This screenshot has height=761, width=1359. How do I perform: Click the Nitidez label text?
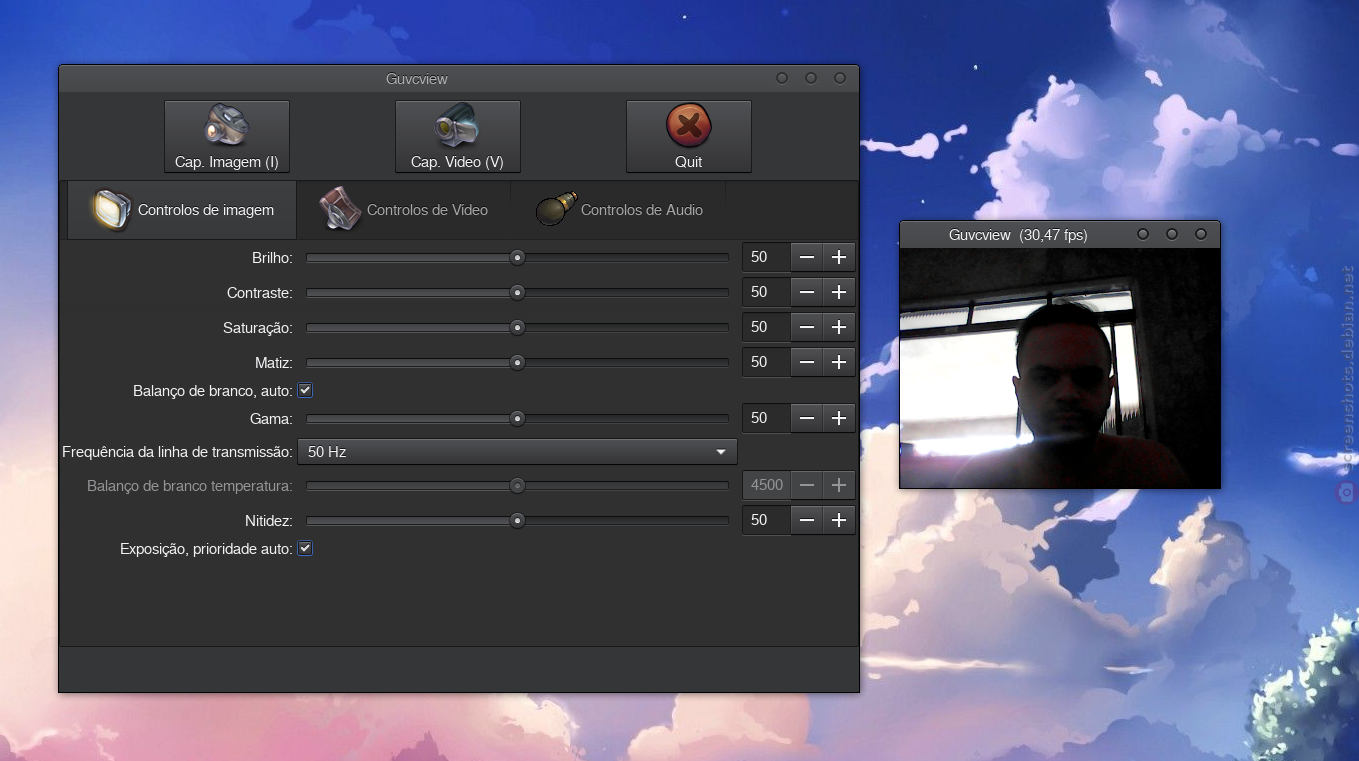coord(269,521)
